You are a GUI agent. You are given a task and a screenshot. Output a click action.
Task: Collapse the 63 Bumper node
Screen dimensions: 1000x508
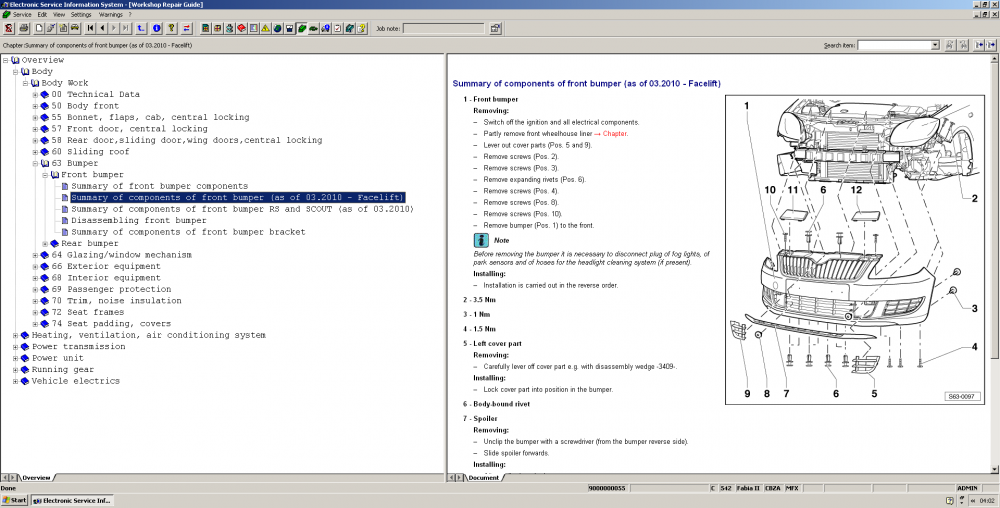coord(35,163)
